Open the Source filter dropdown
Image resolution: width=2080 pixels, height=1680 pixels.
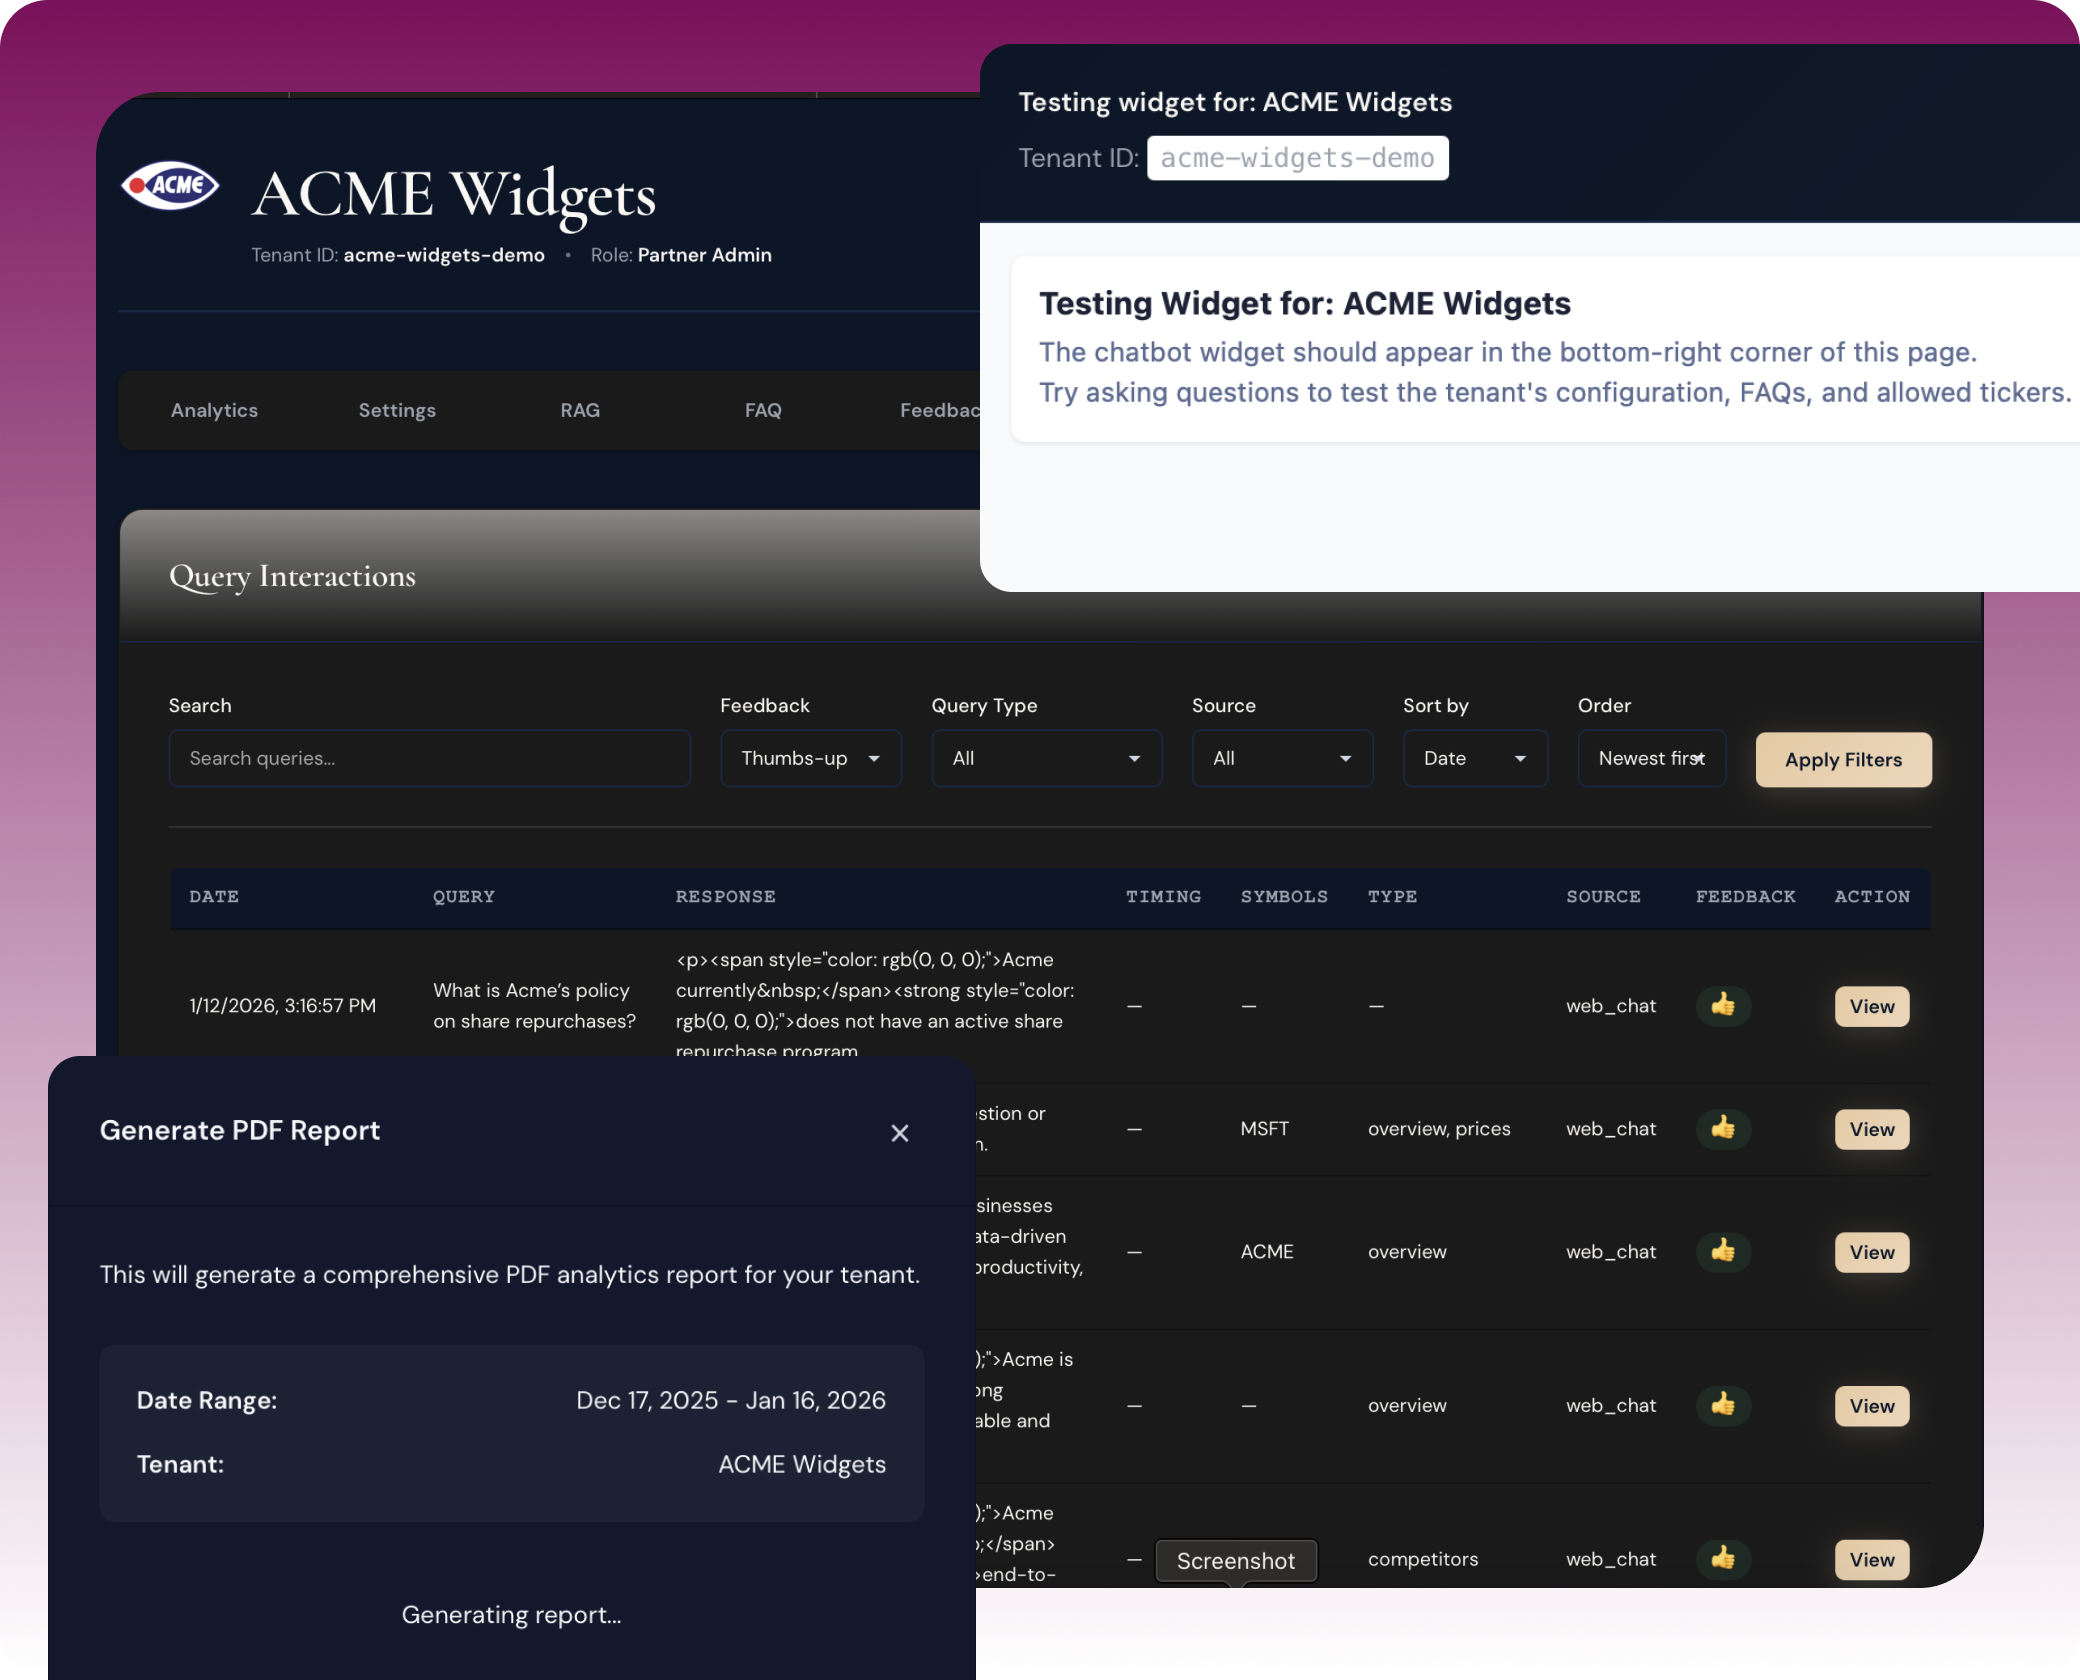click(1281, 758)
